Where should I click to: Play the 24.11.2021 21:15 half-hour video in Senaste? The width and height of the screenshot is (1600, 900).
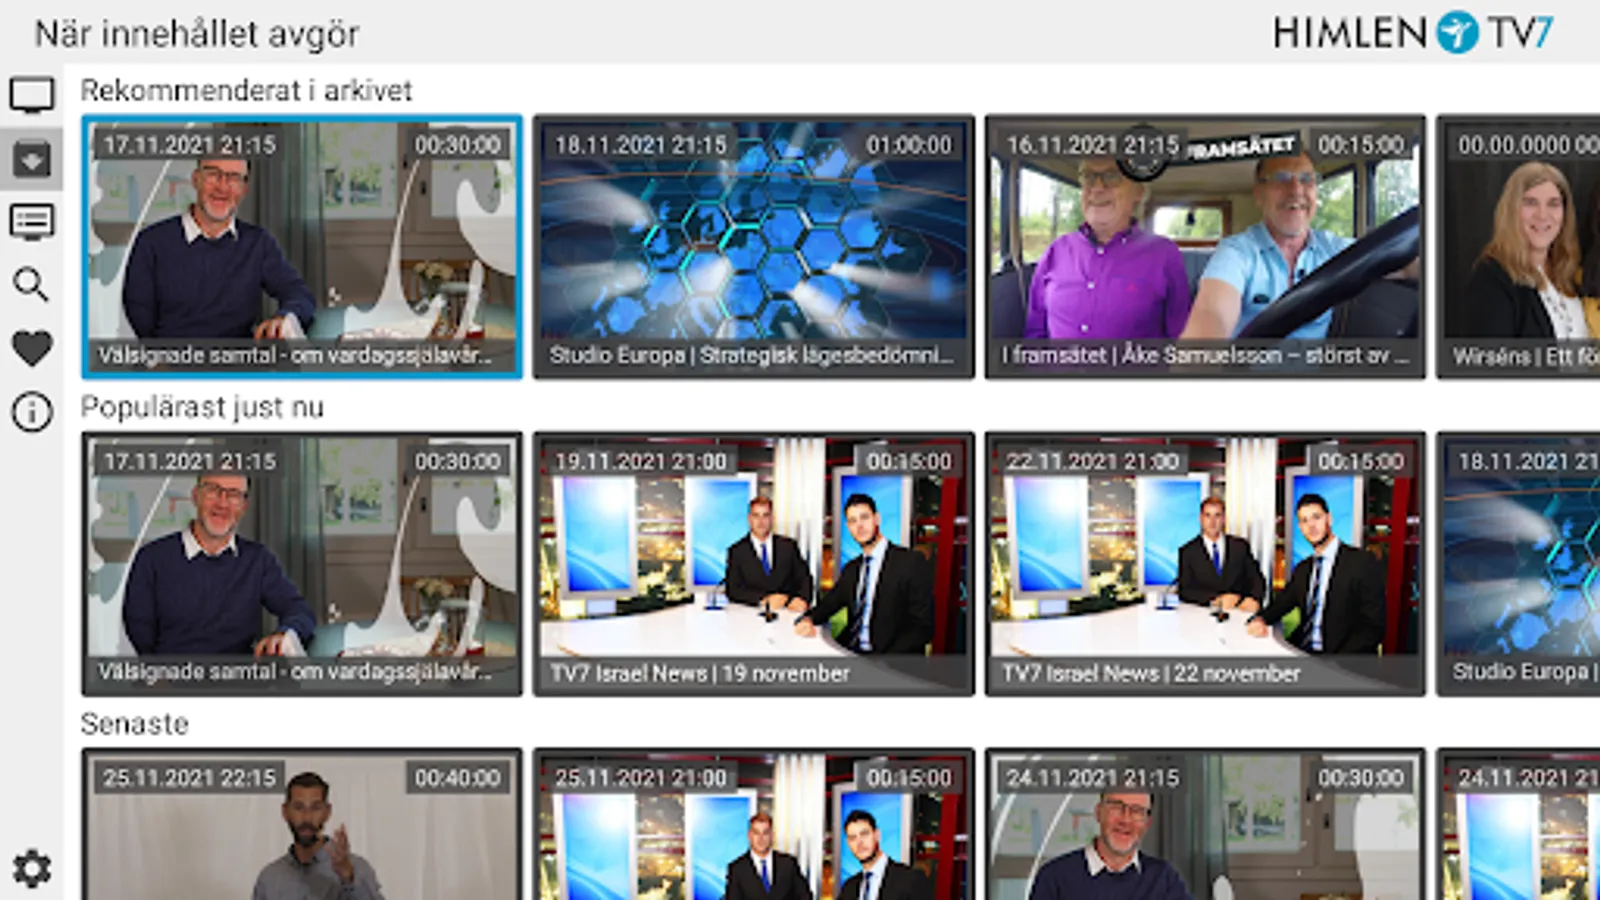[1205, 824]
